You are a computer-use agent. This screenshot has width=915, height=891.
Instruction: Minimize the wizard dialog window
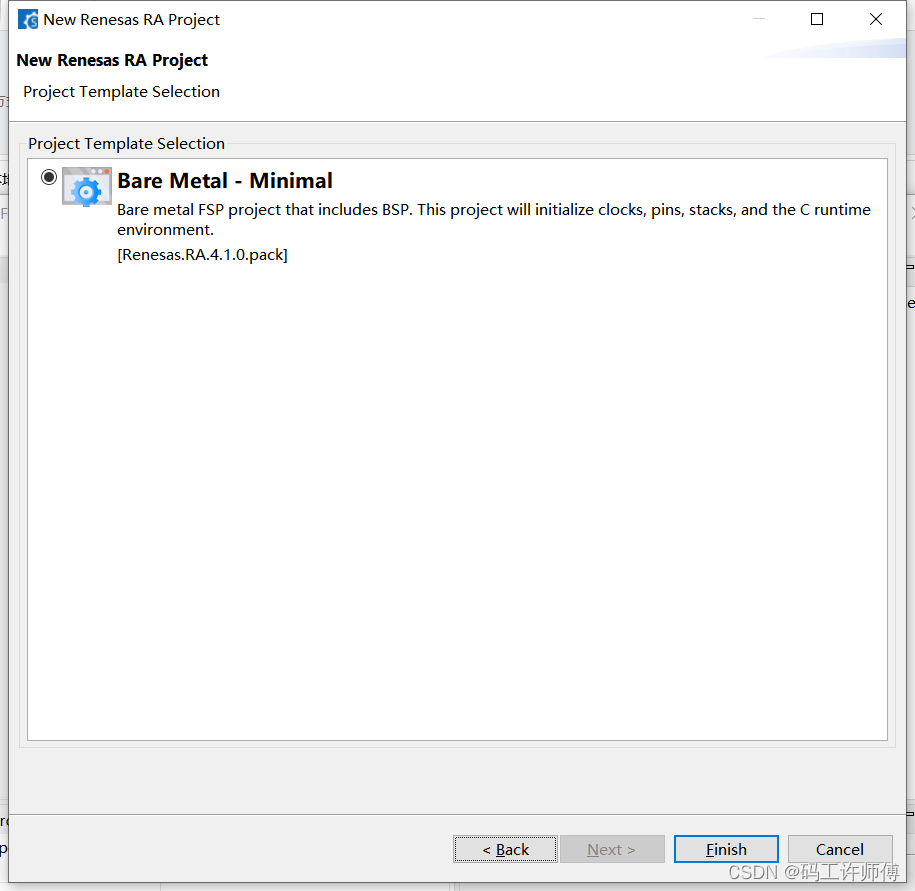759,19
